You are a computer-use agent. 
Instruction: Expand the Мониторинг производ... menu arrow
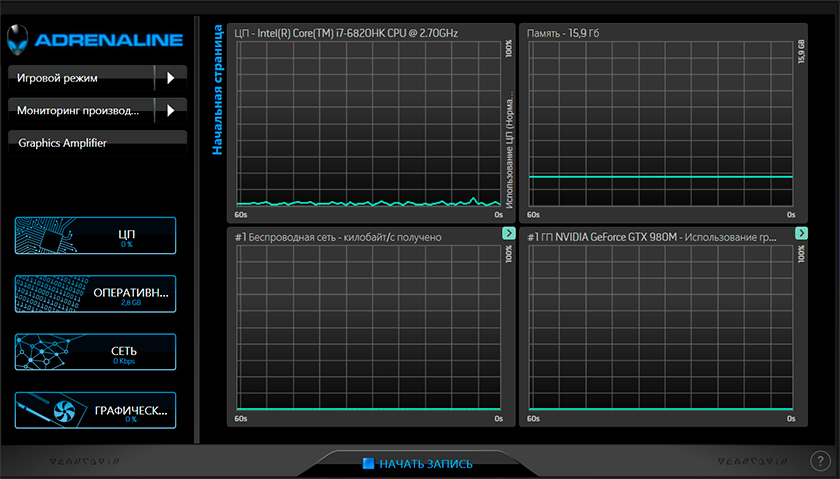170,110
